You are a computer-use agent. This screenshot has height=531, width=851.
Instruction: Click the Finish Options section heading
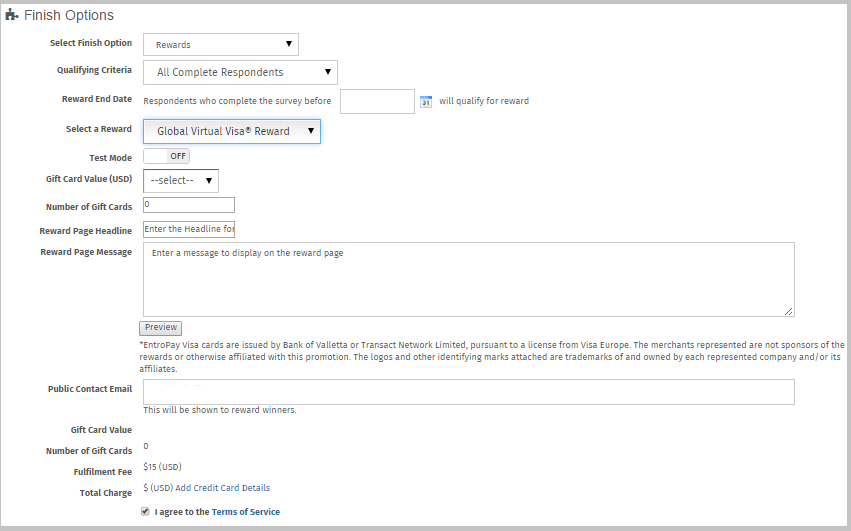69,16
